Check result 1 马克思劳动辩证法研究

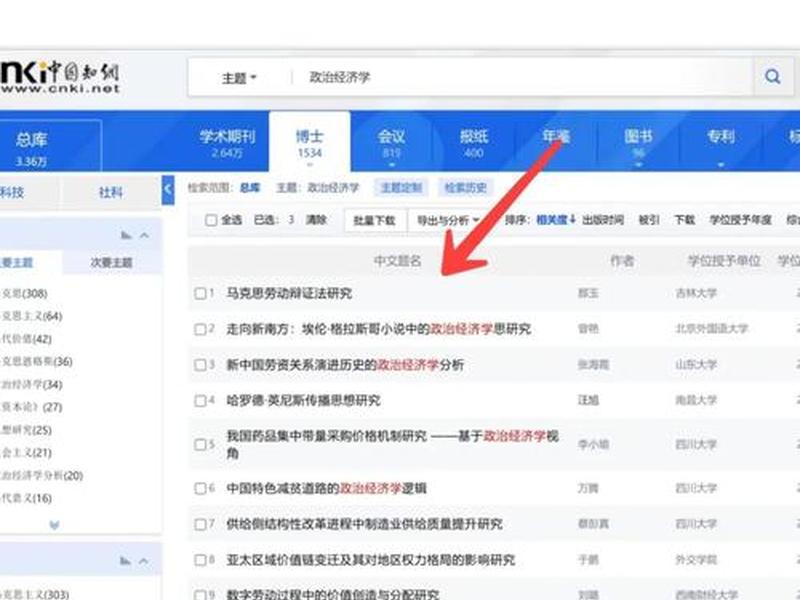pos(200,293)
